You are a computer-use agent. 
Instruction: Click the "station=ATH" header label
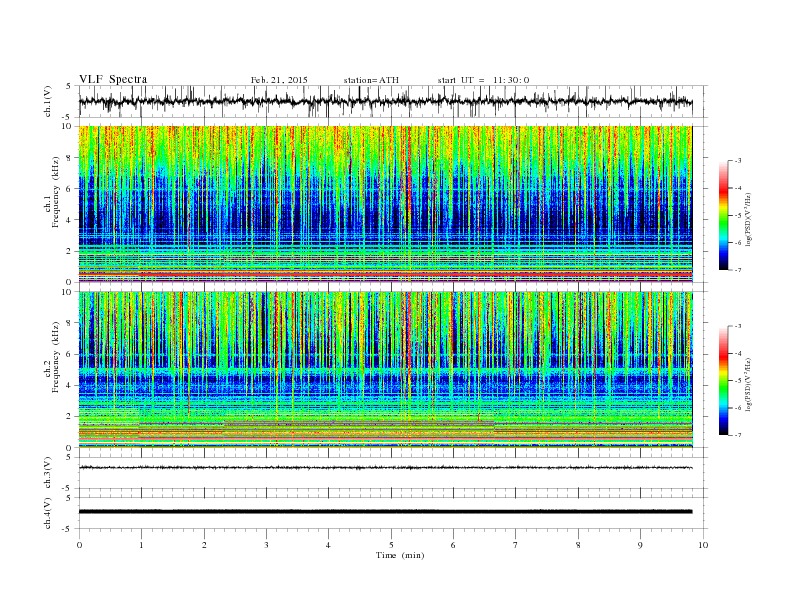coord(371,80)
